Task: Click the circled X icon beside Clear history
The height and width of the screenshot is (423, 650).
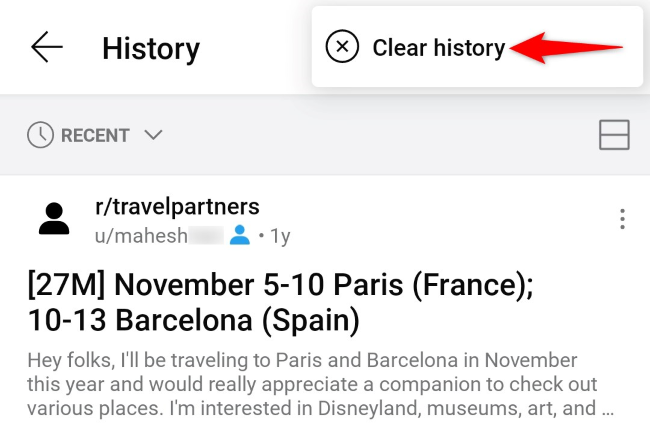Action: (x=342, y=47)
